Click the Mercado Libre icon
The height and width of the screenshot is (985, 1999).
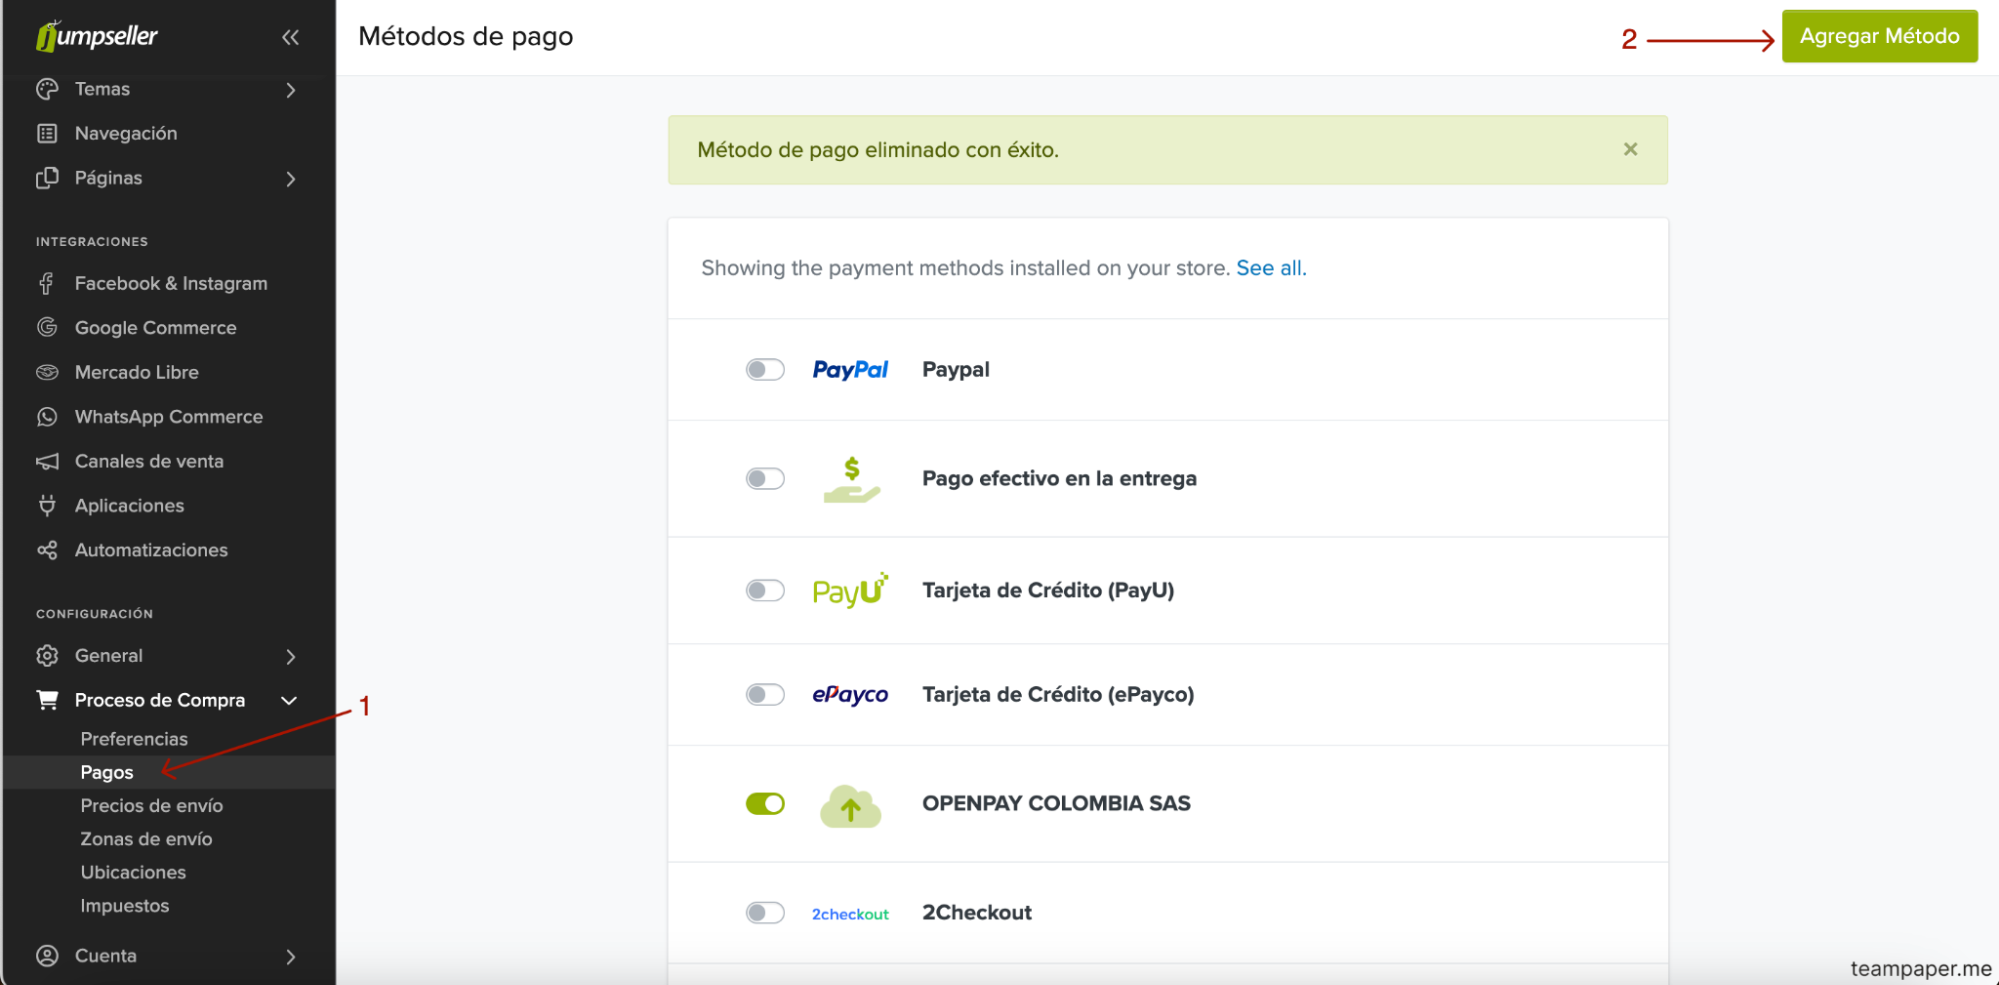[x=47, y=372]
